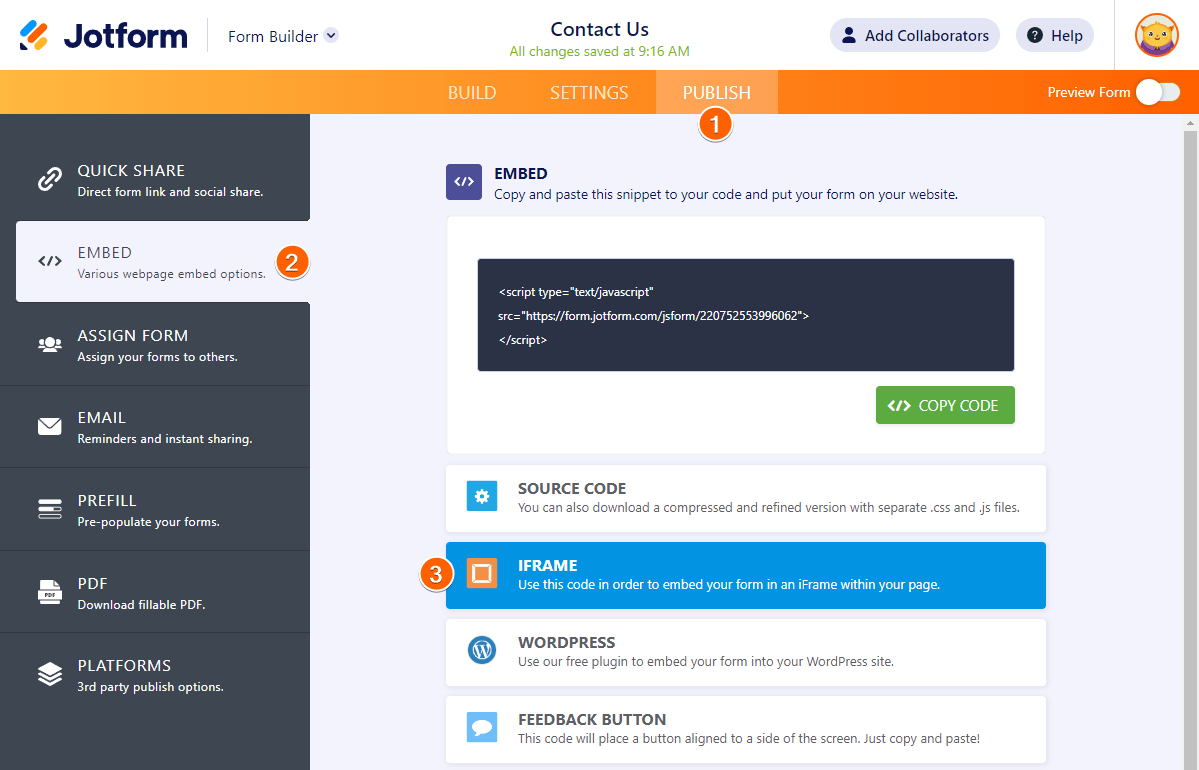Click the Contact Us form title
The image size is (1199, 770).
point(600,29)
